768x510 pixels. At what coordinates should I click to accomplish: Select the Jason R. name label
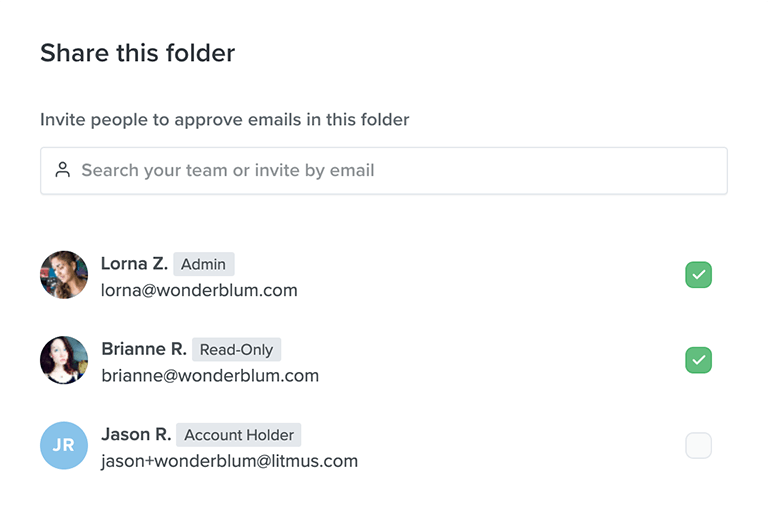click(x=136, y=434)
